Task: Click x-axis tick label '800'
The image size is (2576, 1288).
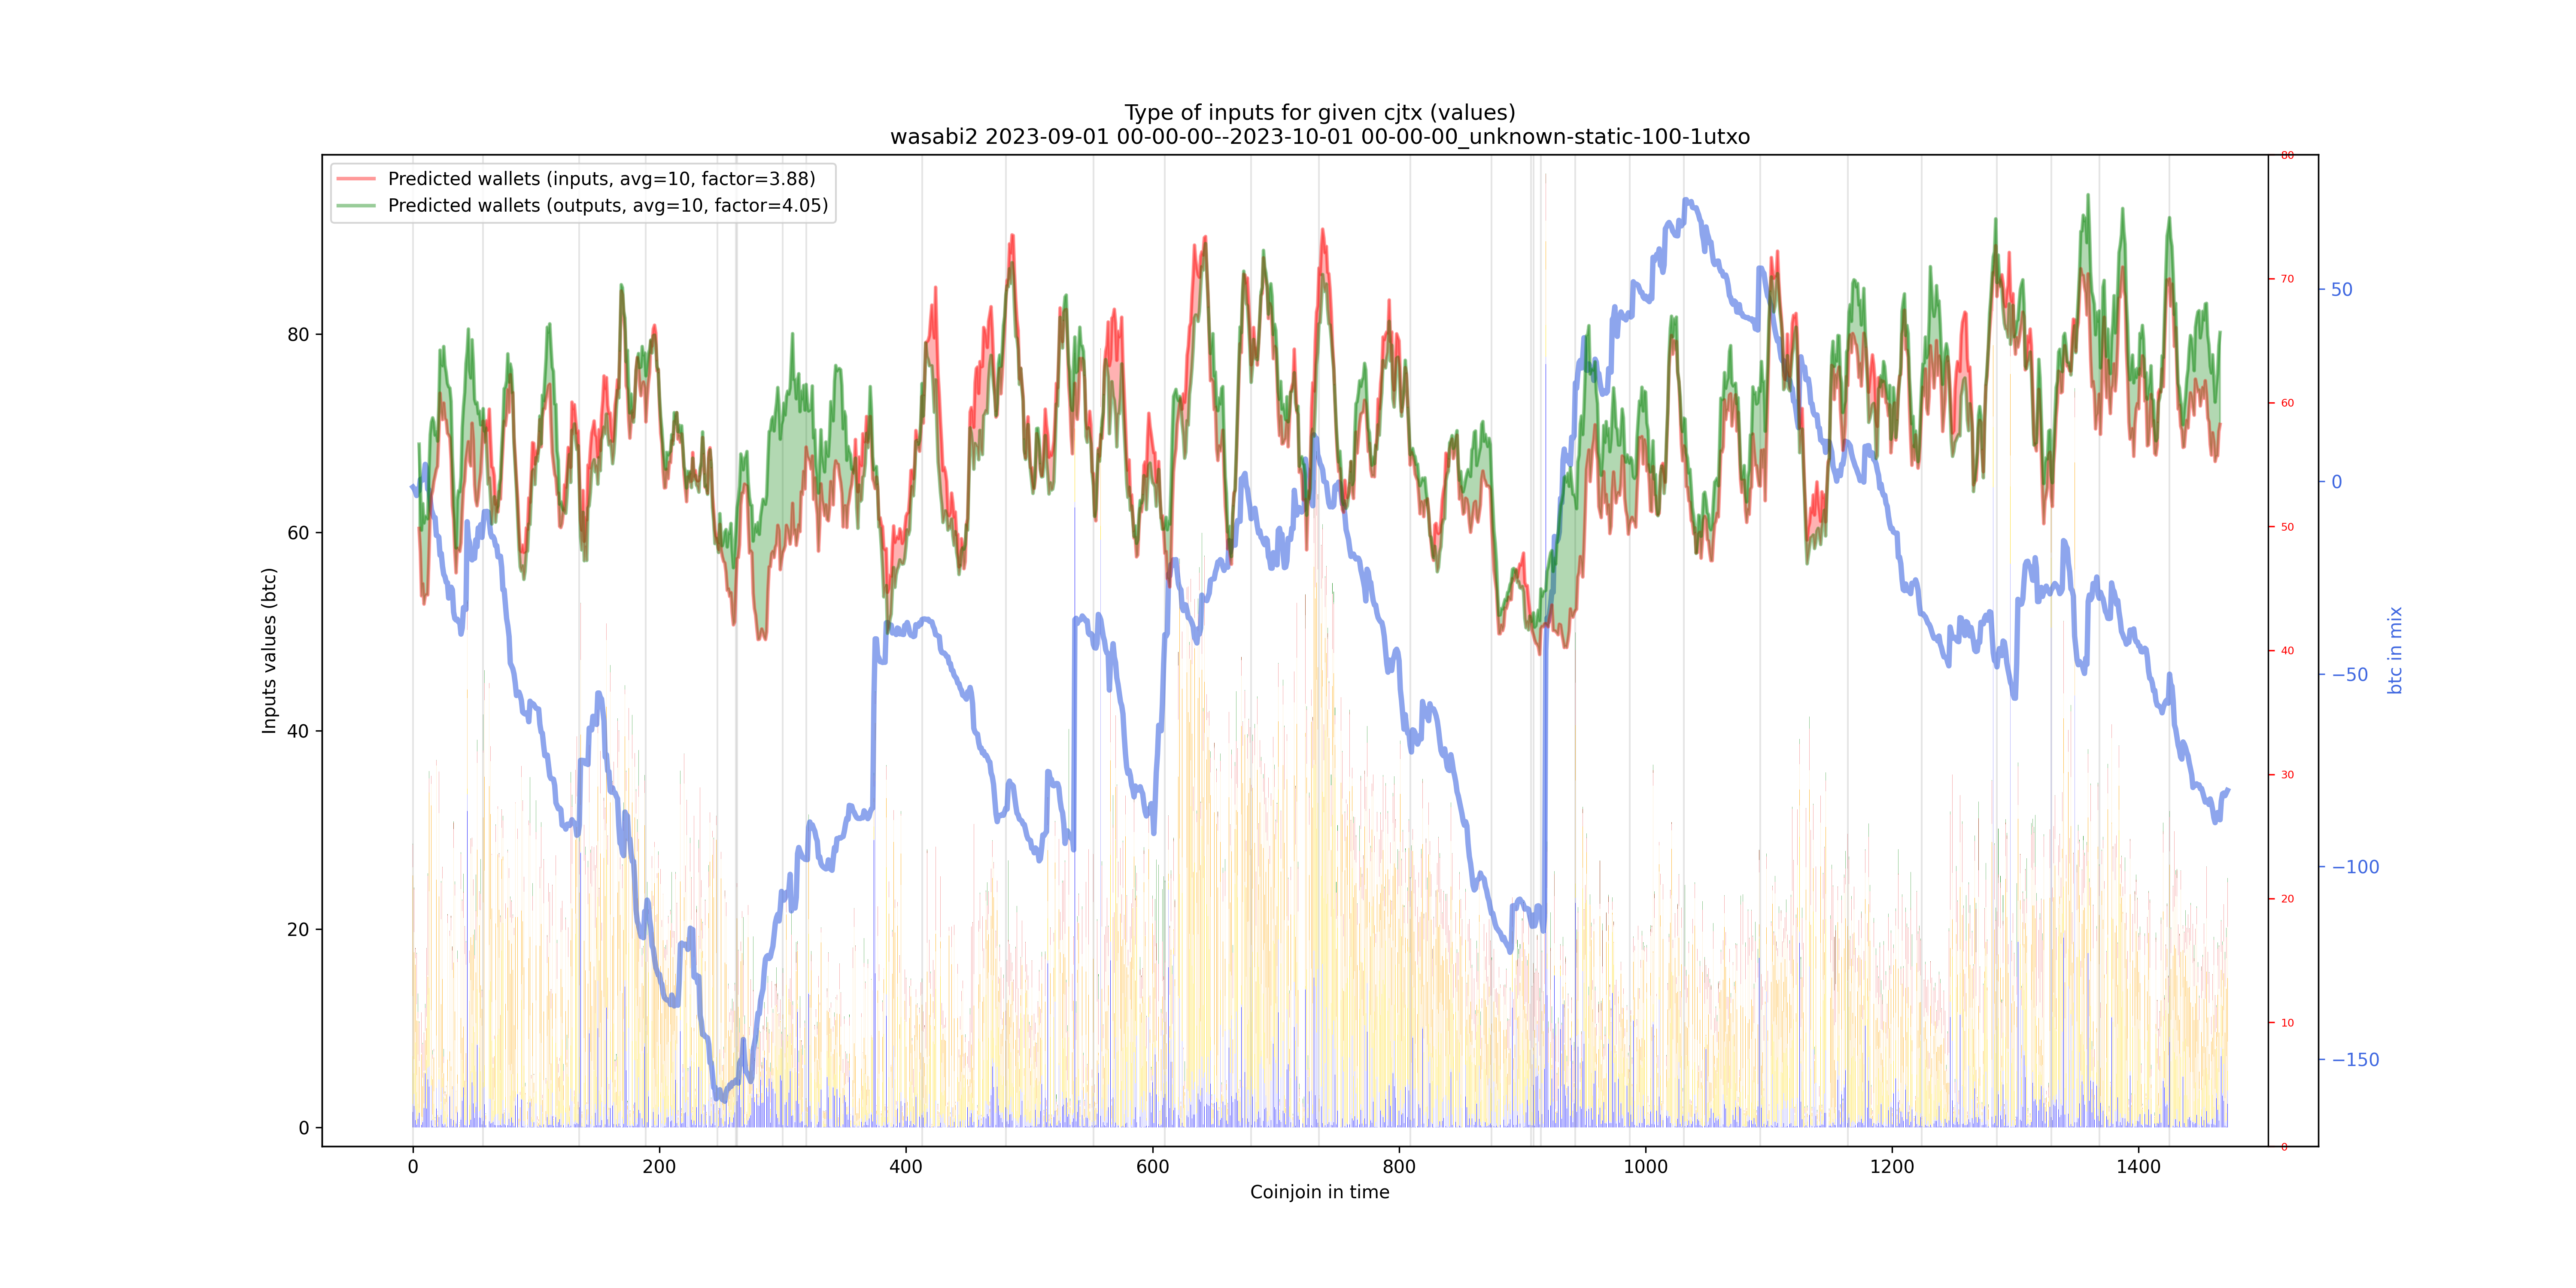Action: point(1399,1166)
